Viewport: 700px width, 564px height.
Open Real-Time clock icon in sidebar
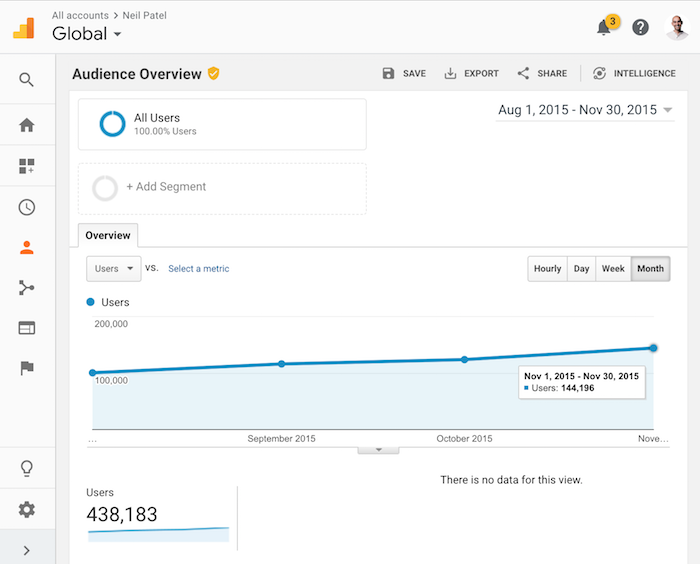coord(27,207)
